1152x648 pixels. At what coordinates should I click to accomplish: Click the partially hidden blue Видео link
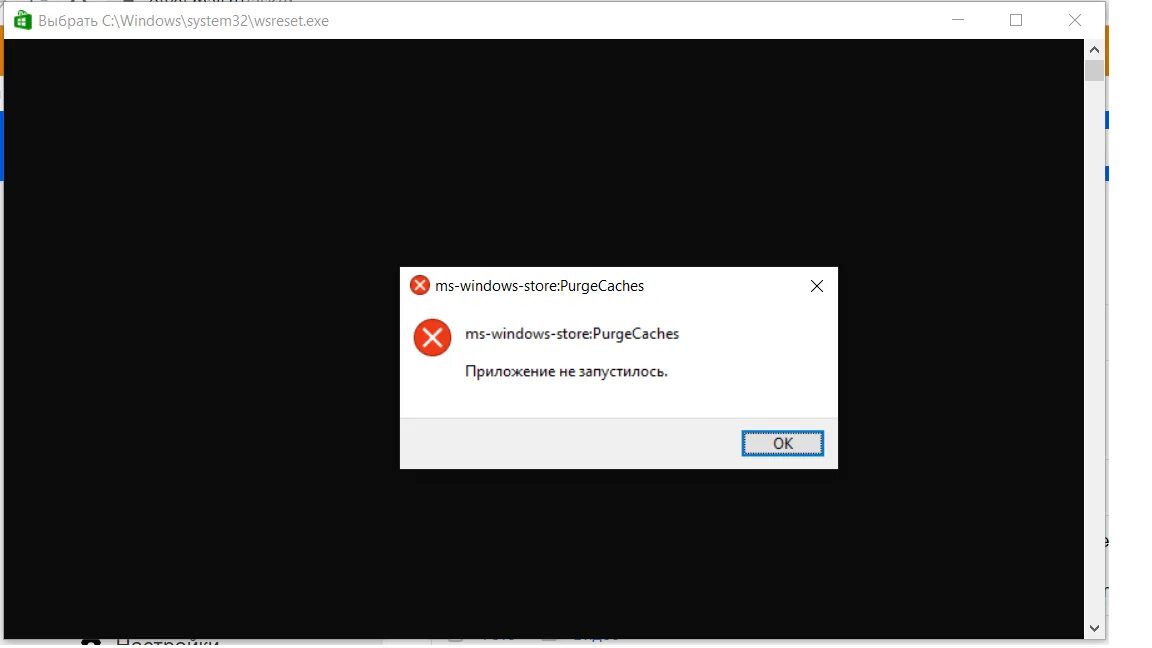point(596,639)
